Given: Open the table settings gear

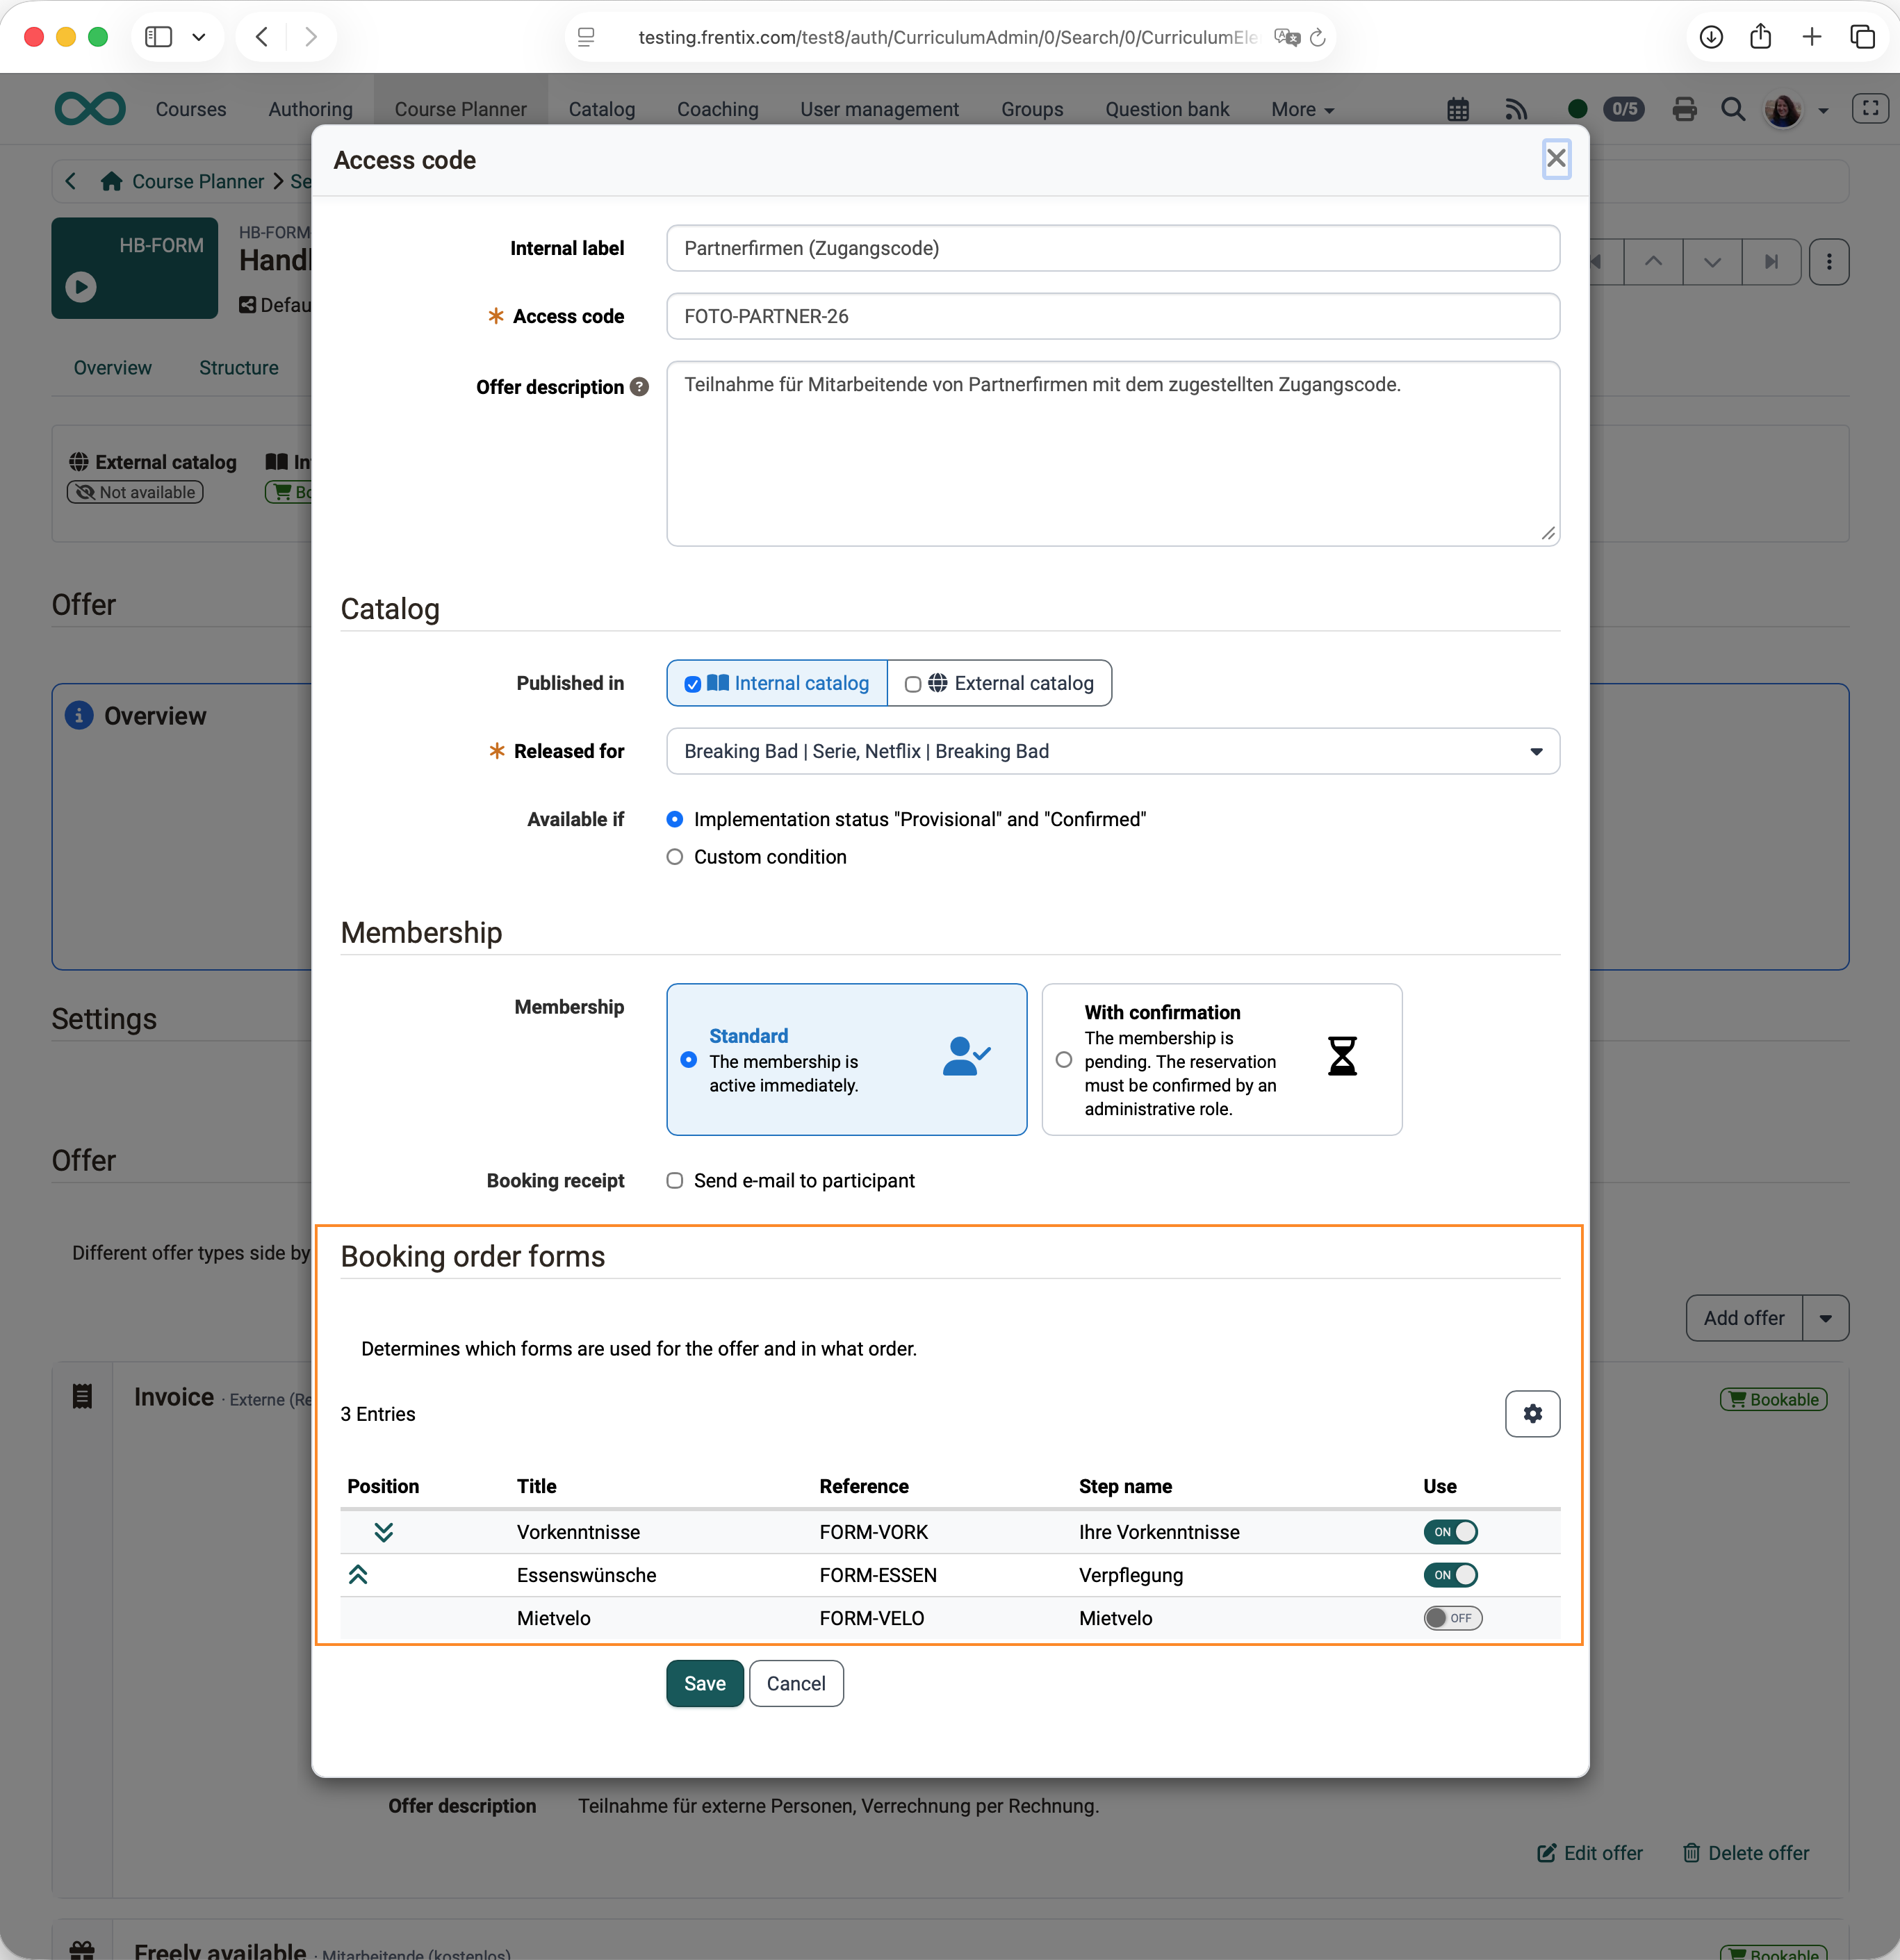Looking at the screenshot, I should [x=1532, y=1413].
